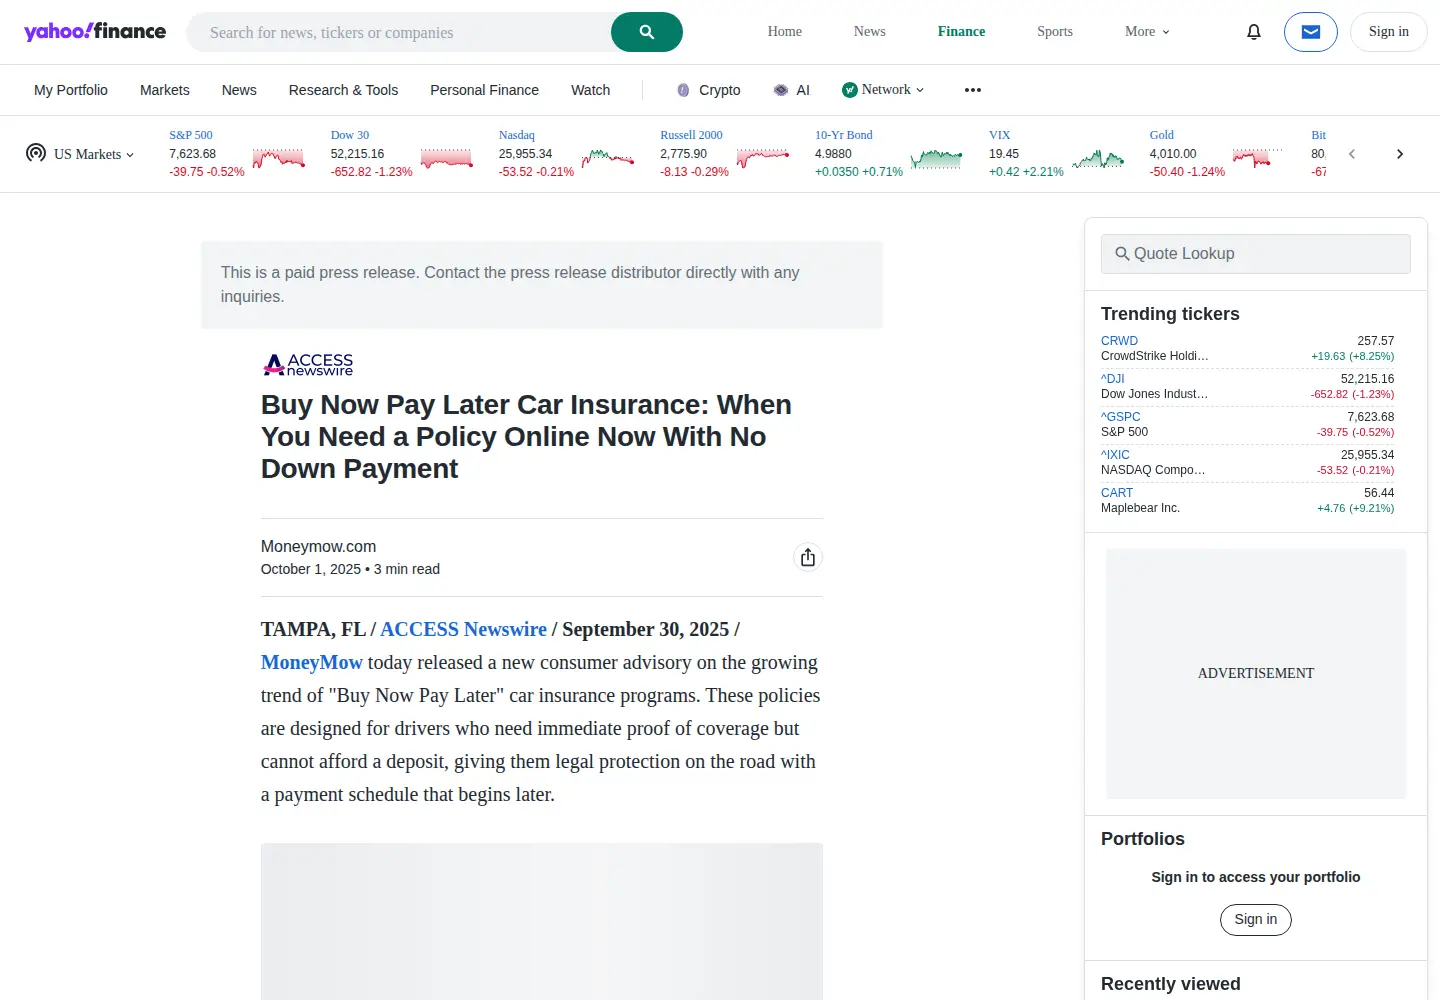Open the My Portfolio tab

click(71, 90)
